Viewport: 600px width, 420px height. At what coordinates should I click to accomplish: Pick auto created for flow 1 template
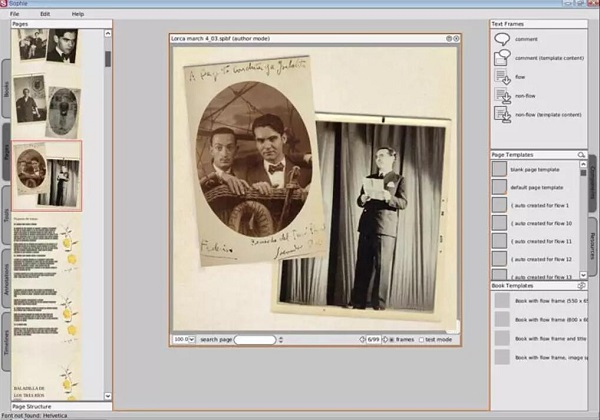pos(536,205)
